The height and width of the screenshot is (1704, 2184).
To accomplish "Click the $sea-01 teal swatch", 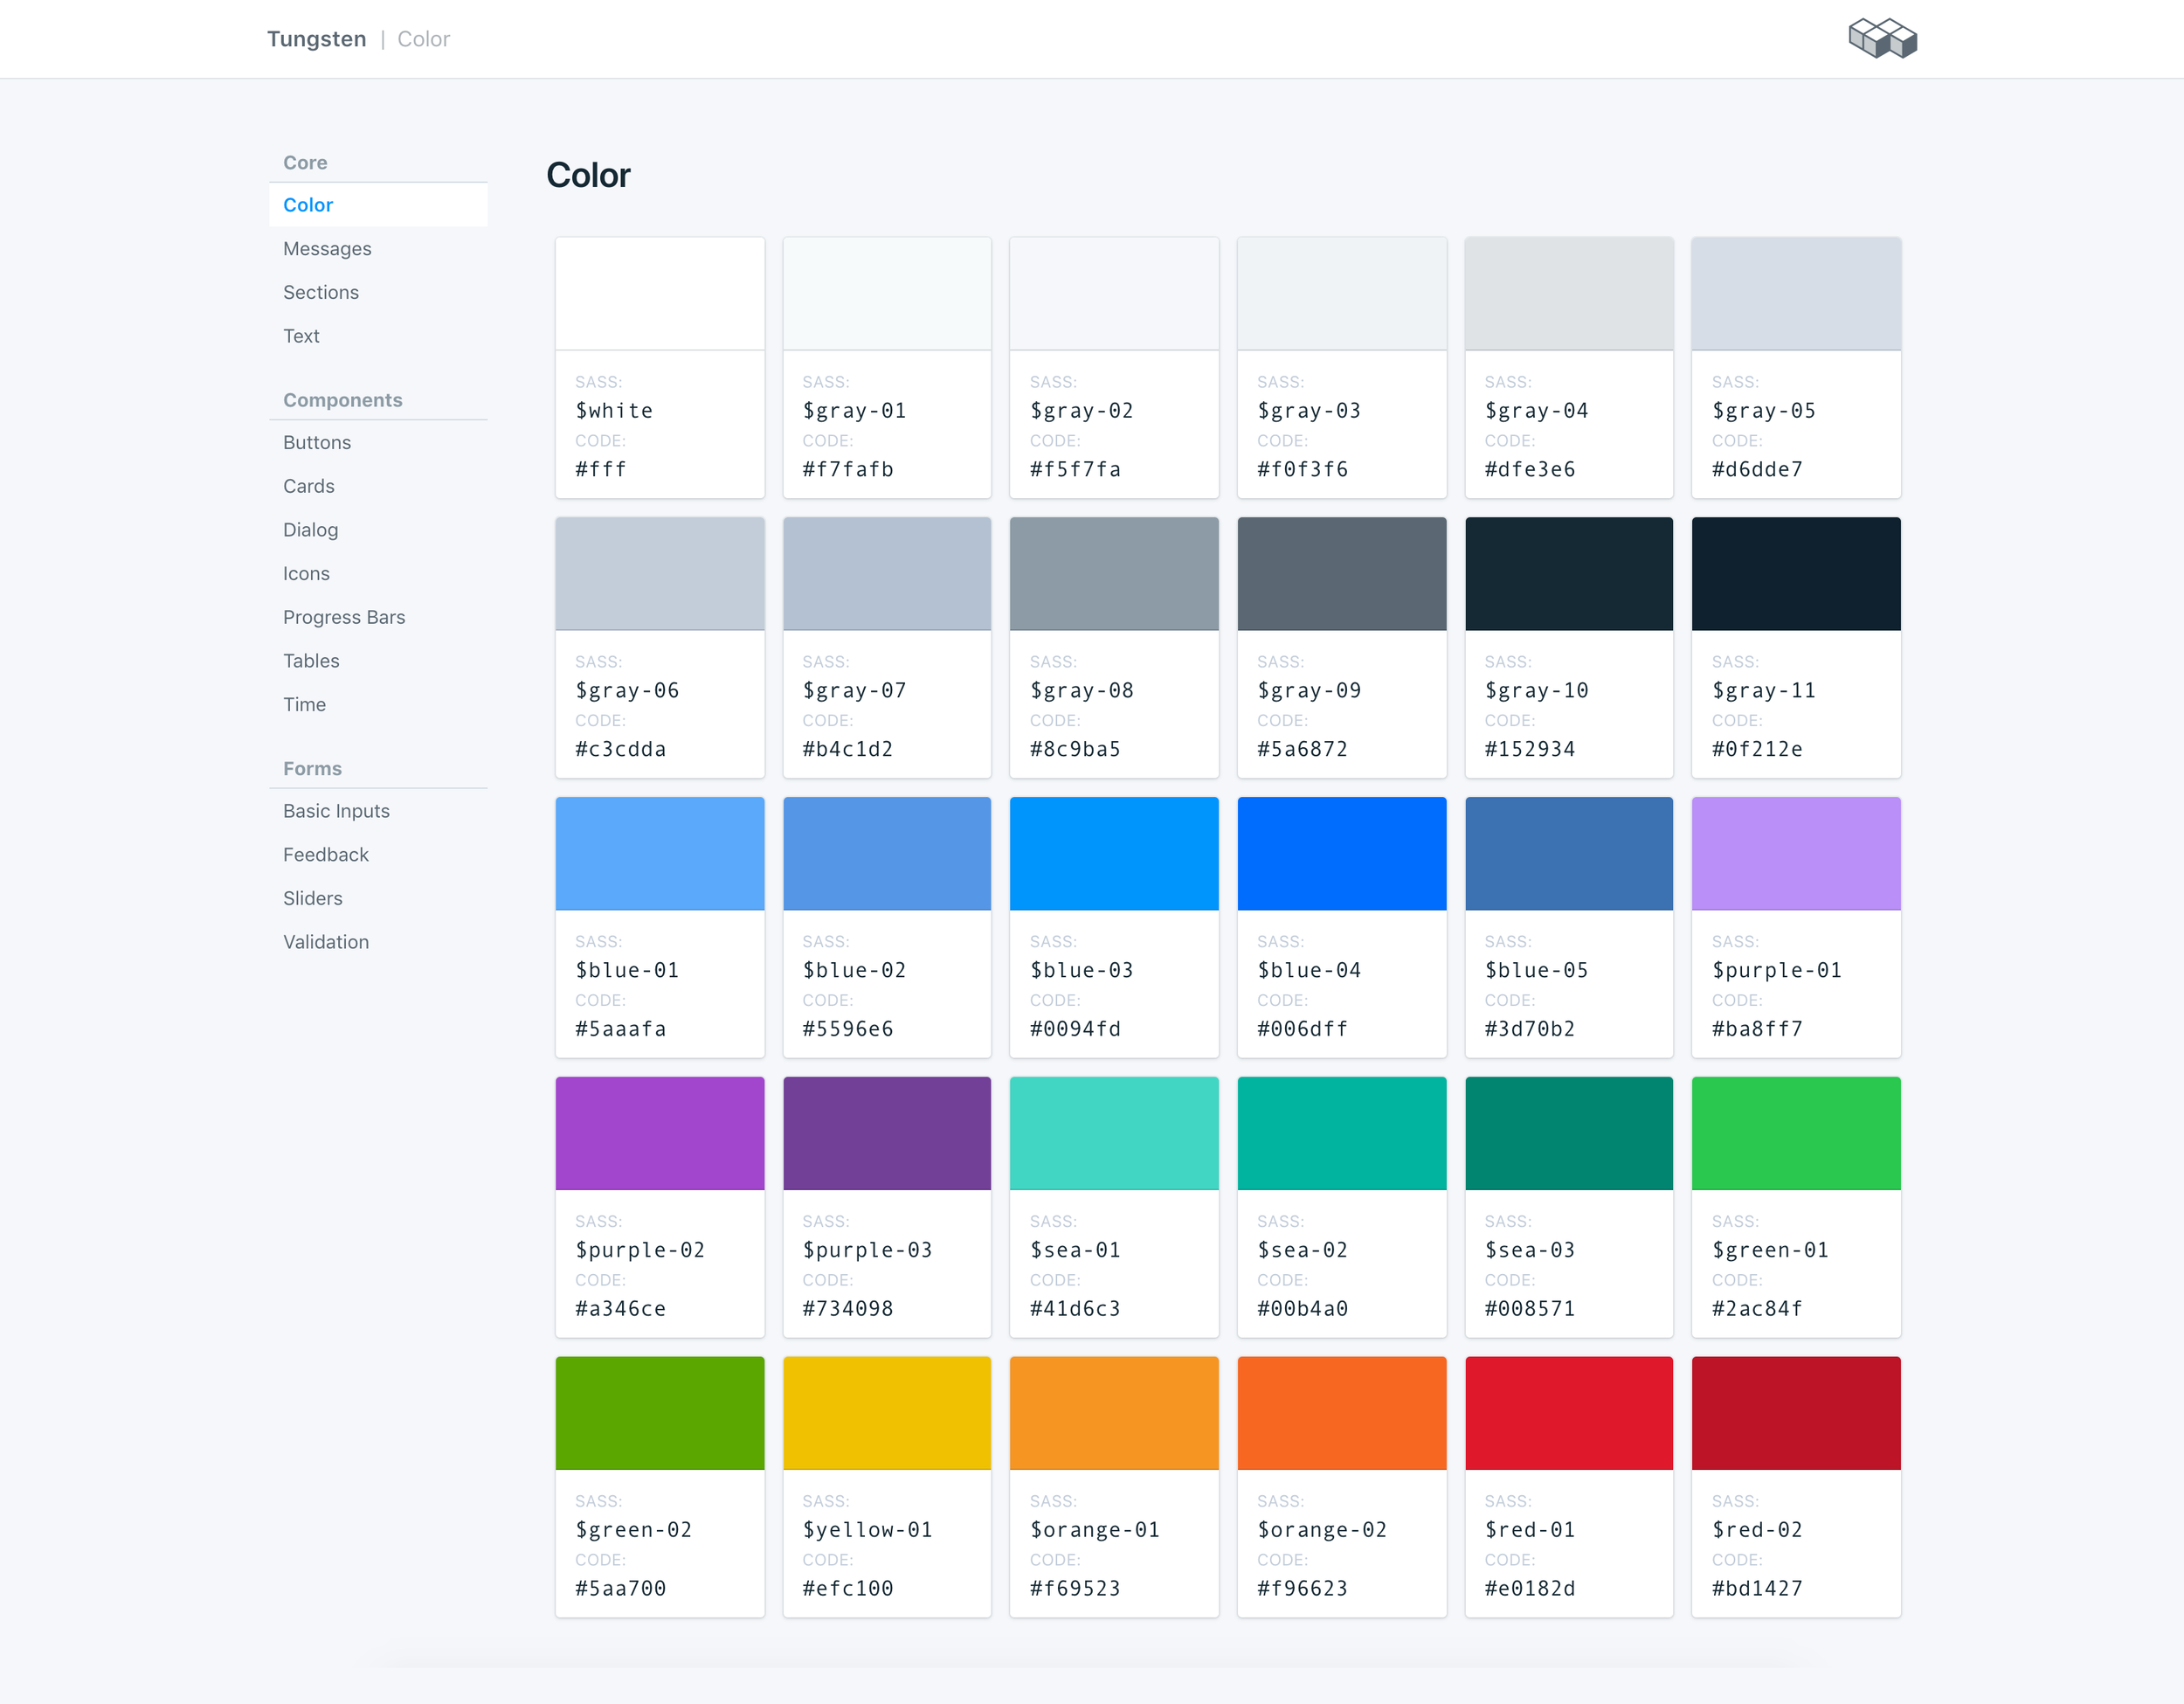I will (1114, 1133).
